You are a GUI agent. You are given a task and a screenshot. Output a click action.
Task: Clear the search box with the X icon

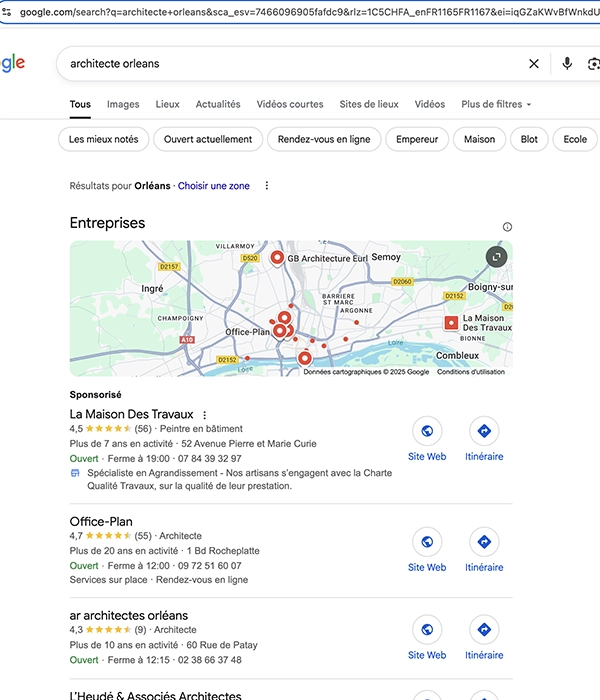(x=534, y=63)
